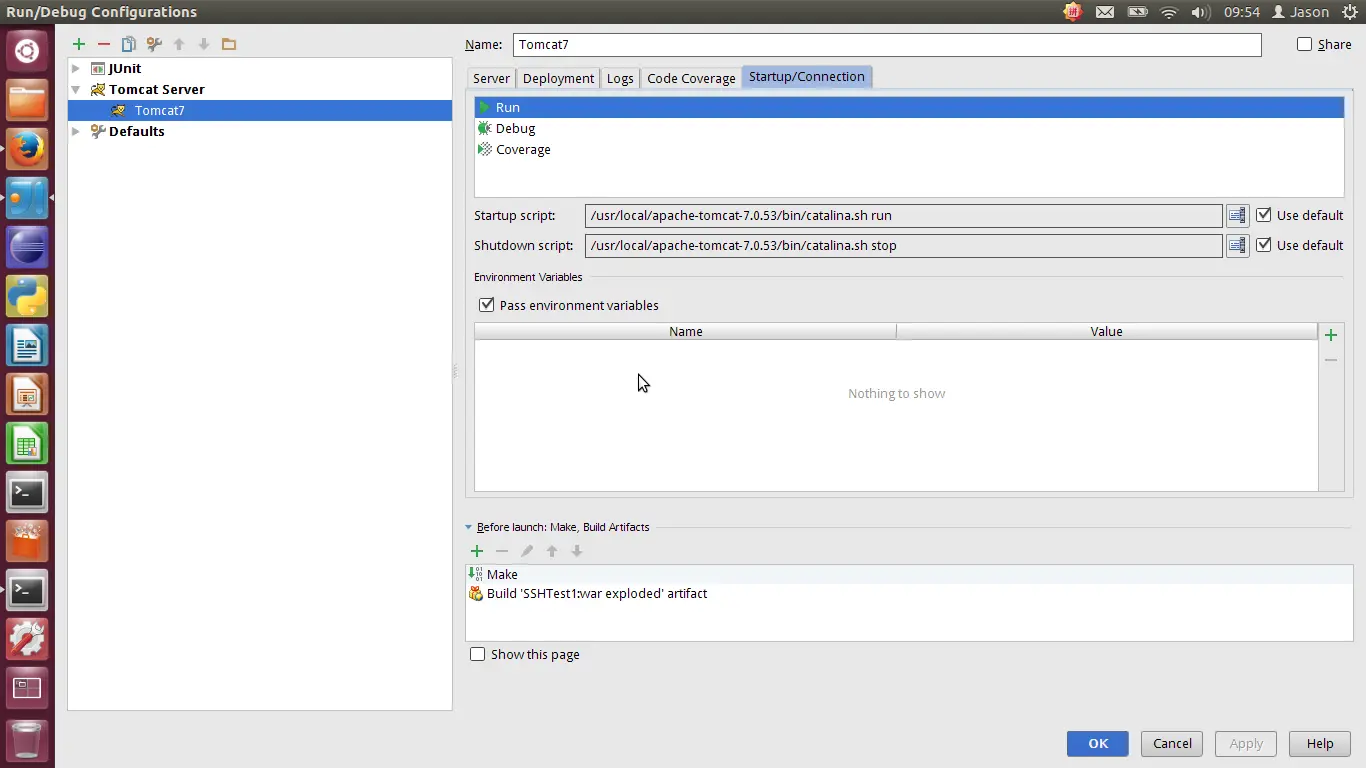Select the Run mode in the list
The image size is (1366, 768).
pyautogui.click(x=909, y=107)
